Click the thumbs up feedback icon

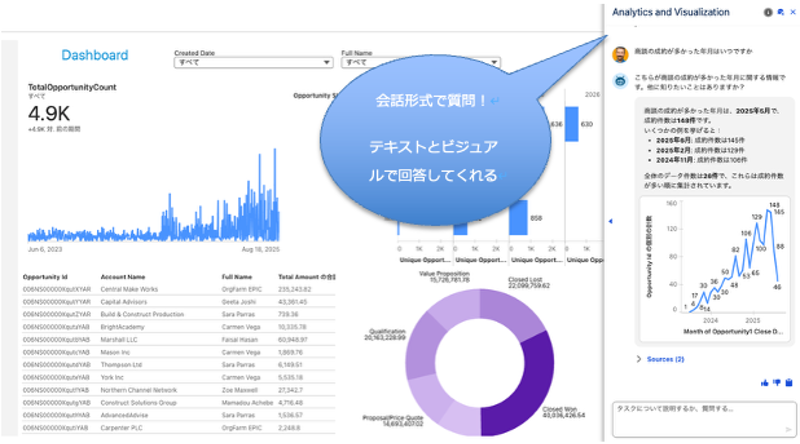click(x=765, y=382)
